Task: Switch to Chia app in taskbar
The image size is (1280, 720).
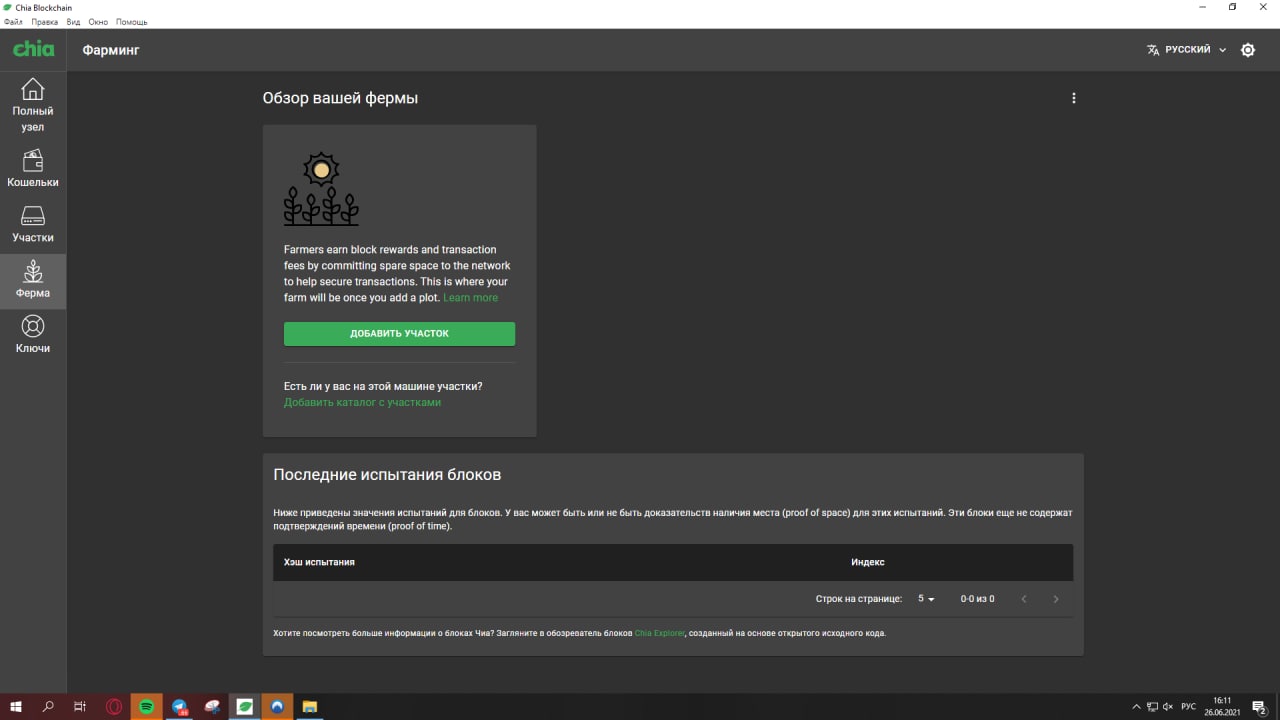Action: [x=244, y=706]
